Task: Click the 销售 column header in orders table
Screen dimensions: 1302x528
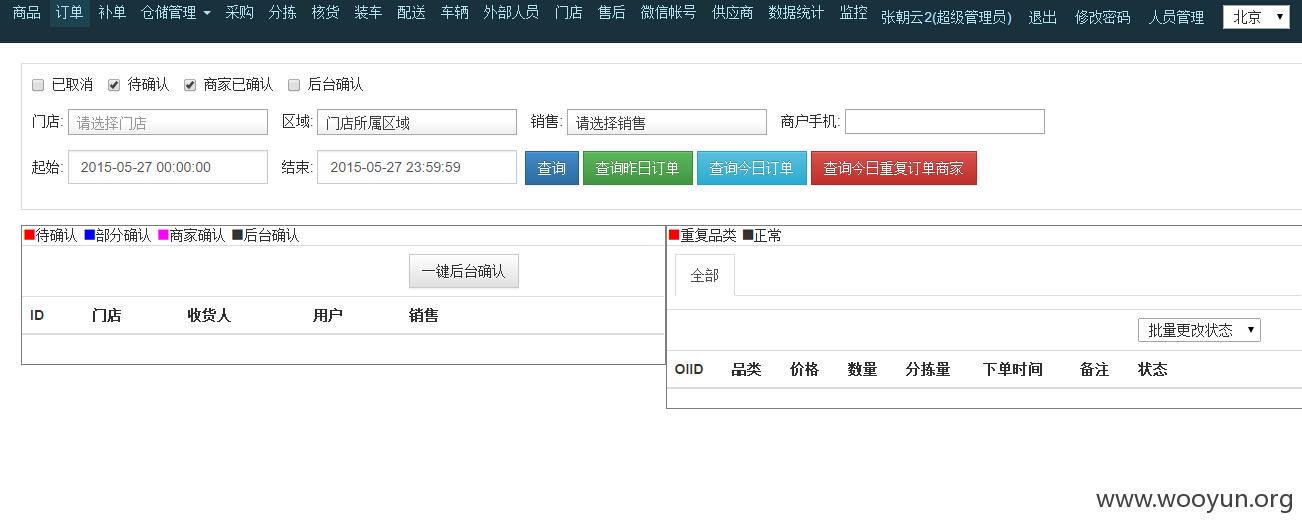Action: click(423, 315)
